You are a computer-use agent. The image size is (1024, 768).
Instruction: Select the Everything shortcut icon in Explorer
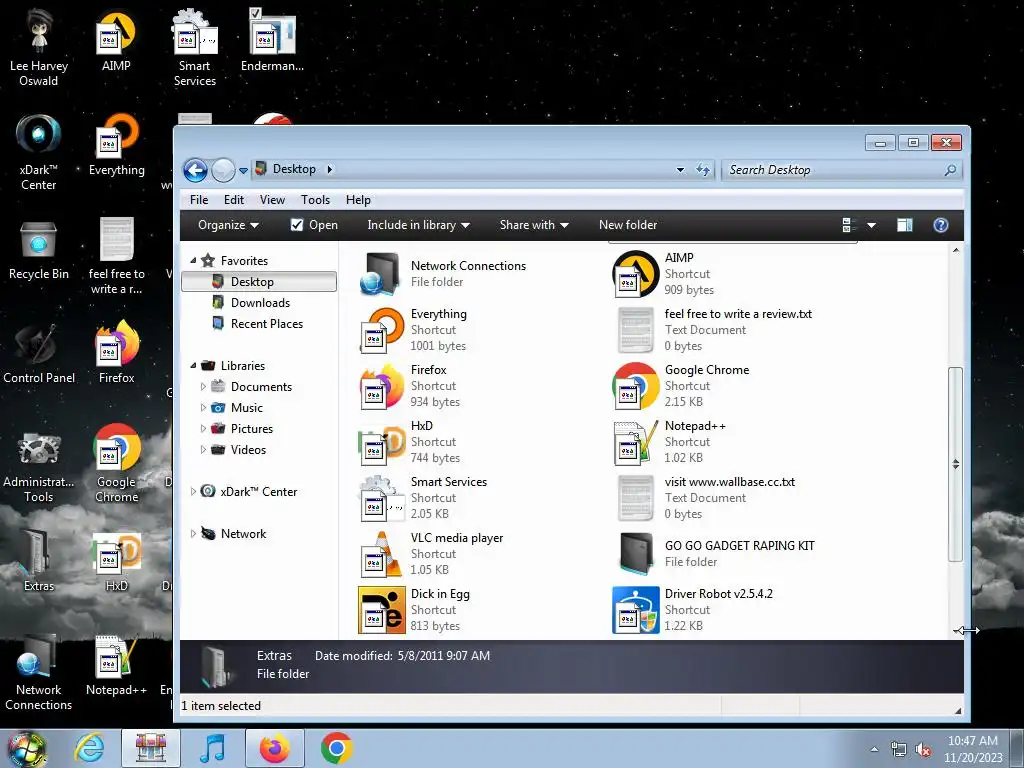(381, 330)
